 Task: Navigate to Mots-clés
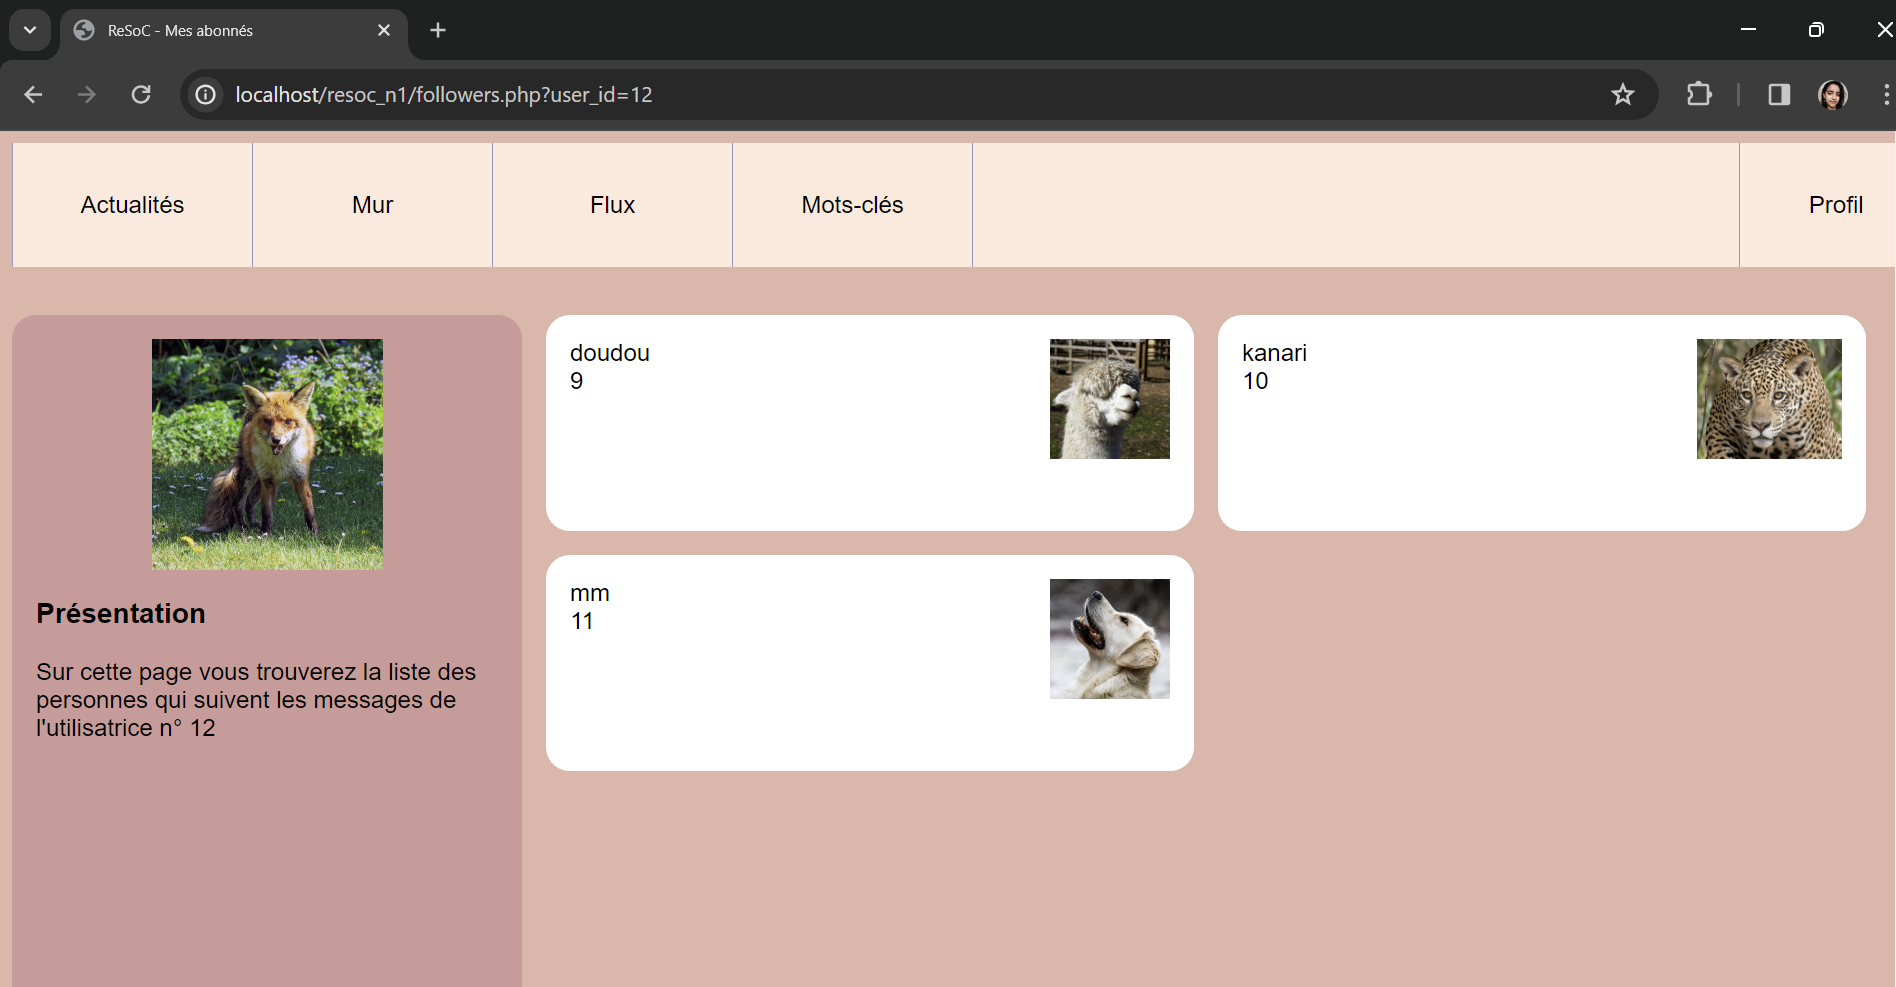pyautogui.click(x=852, y=205)
